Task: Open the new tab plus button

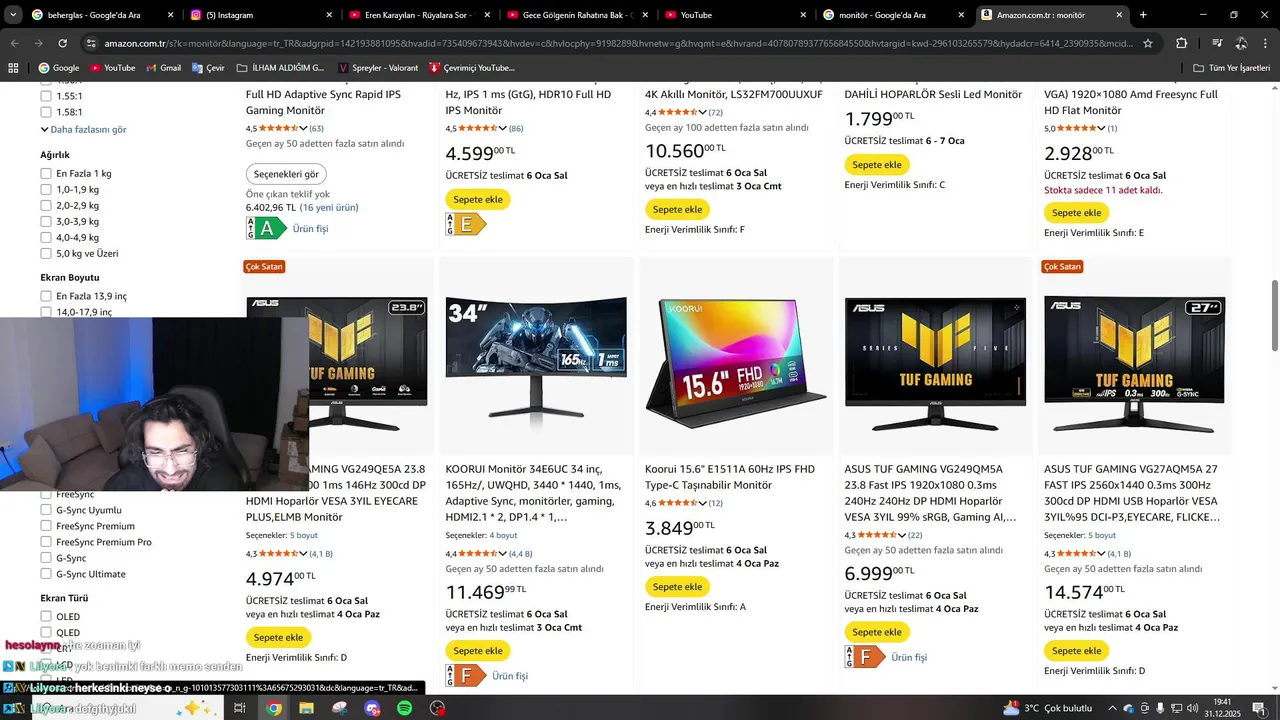Action: point(1143,15)
